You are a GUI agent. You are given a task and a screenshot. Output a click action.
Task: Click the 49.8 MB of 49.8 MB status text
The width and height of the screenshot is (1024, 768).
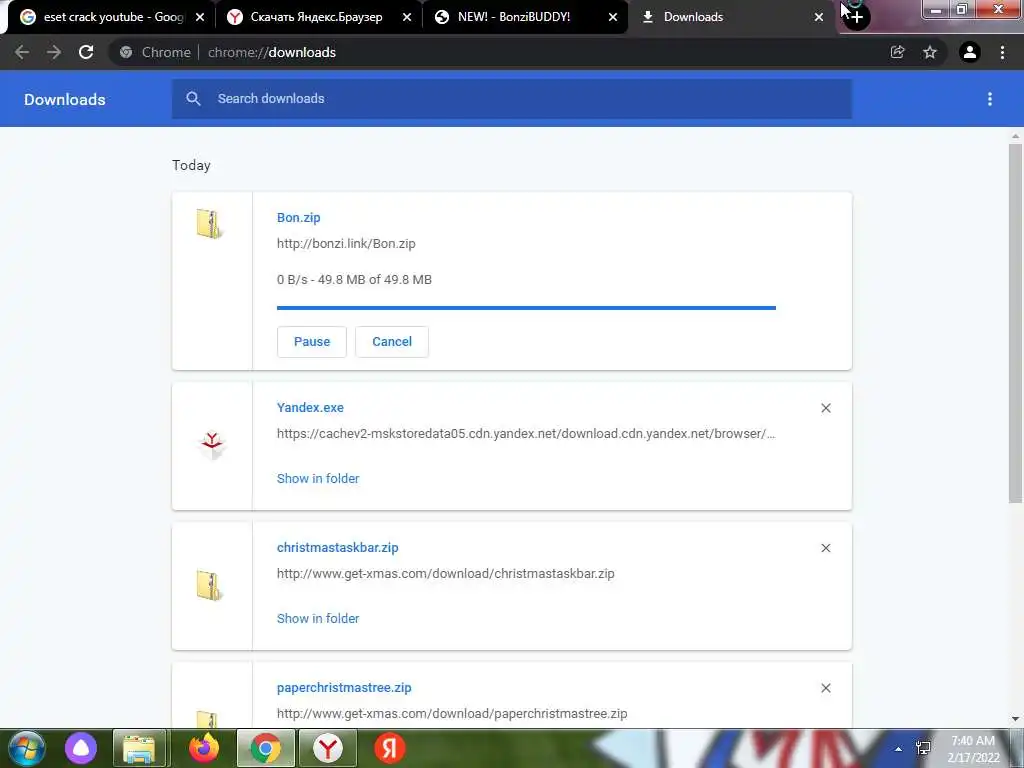375,280
